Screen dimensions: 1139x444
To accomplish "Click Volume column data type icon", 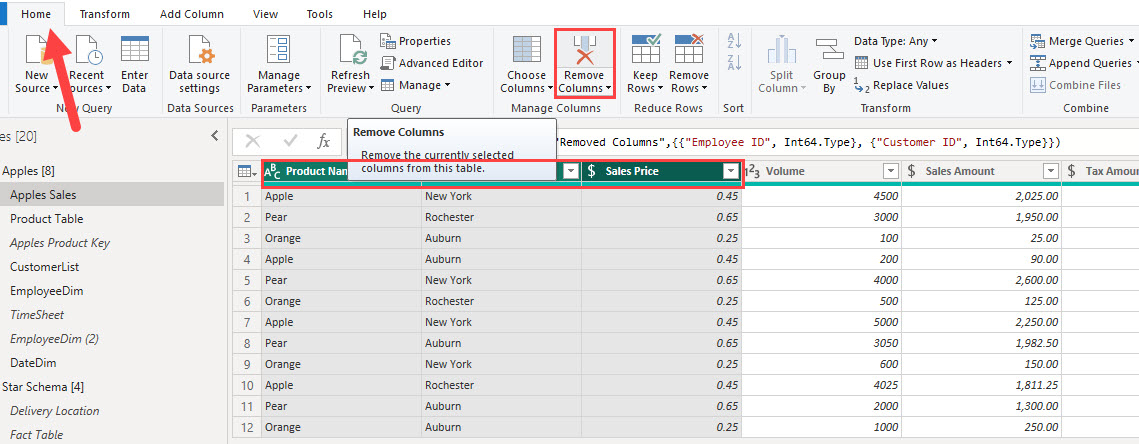I will tap(752, 171).
